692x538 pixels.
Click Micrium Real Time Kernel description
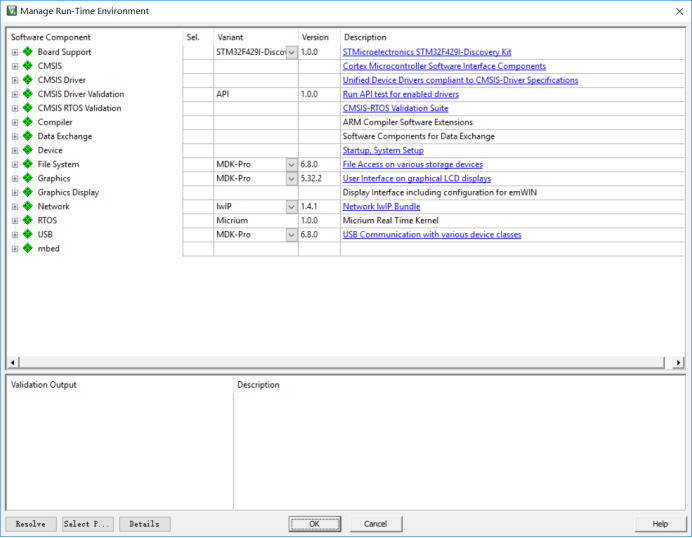pyautogui.click(x=391, y=221)
